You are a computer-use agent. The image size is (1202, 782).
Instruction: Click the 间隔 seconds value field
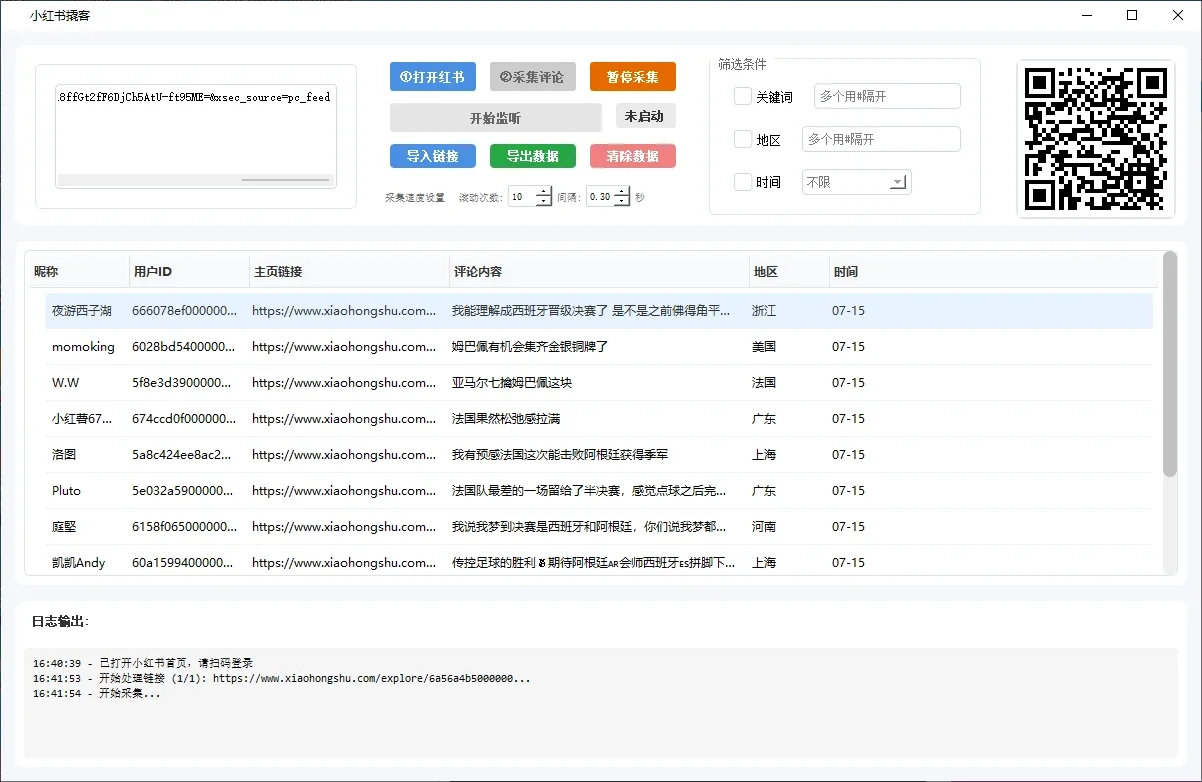600,197
